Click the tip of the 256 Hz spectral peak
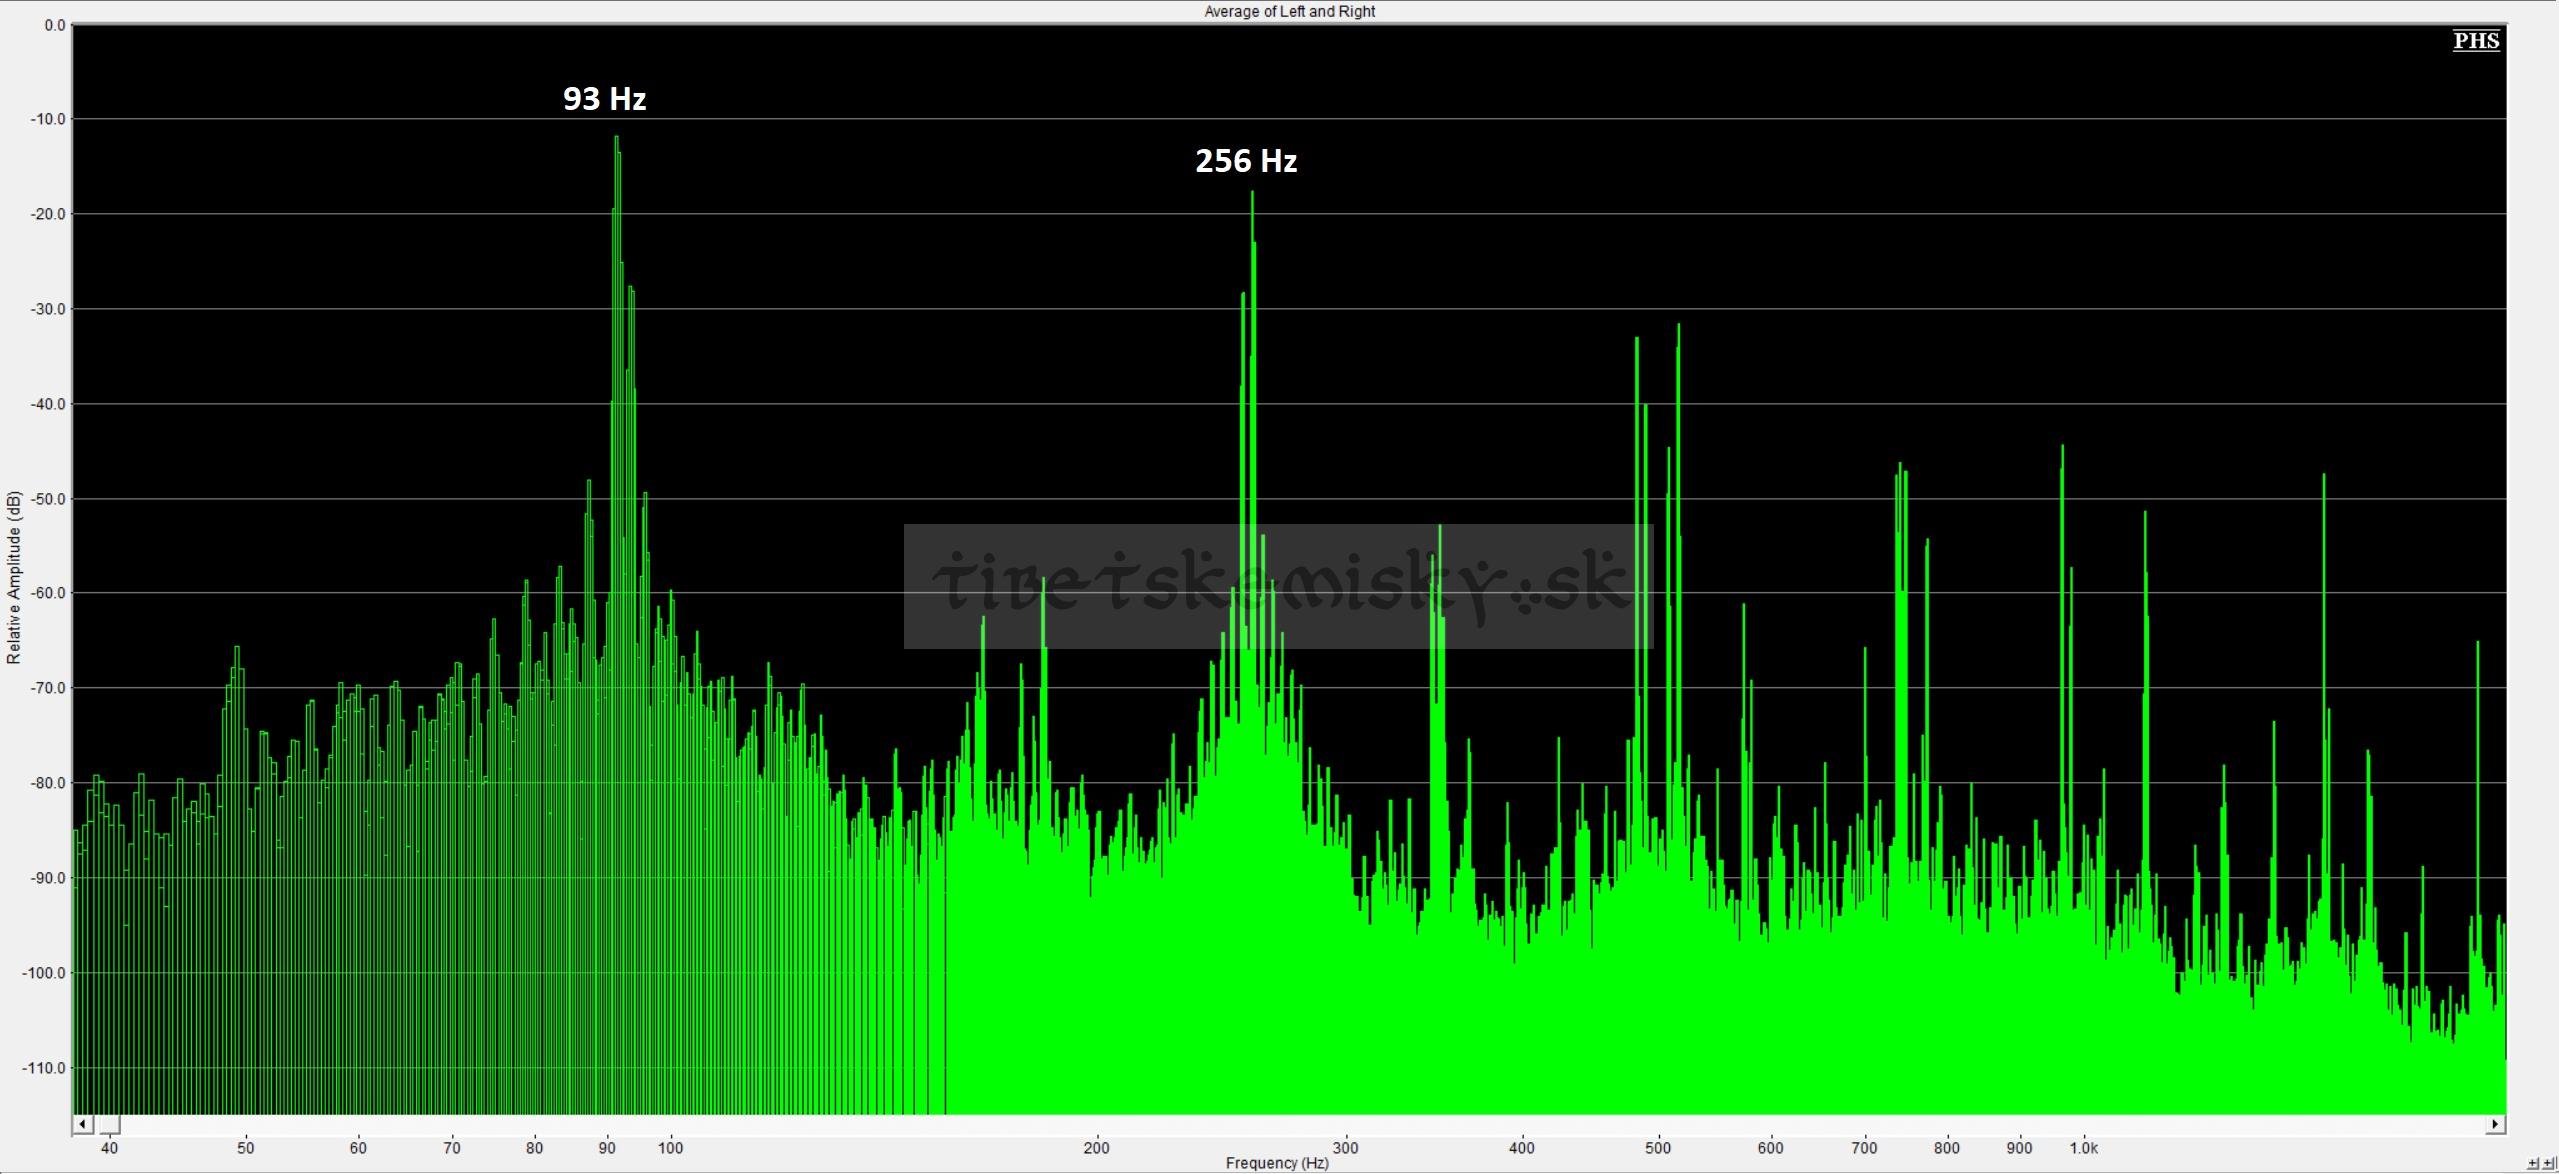The image size is (2559, 1174). (1251, 192)
